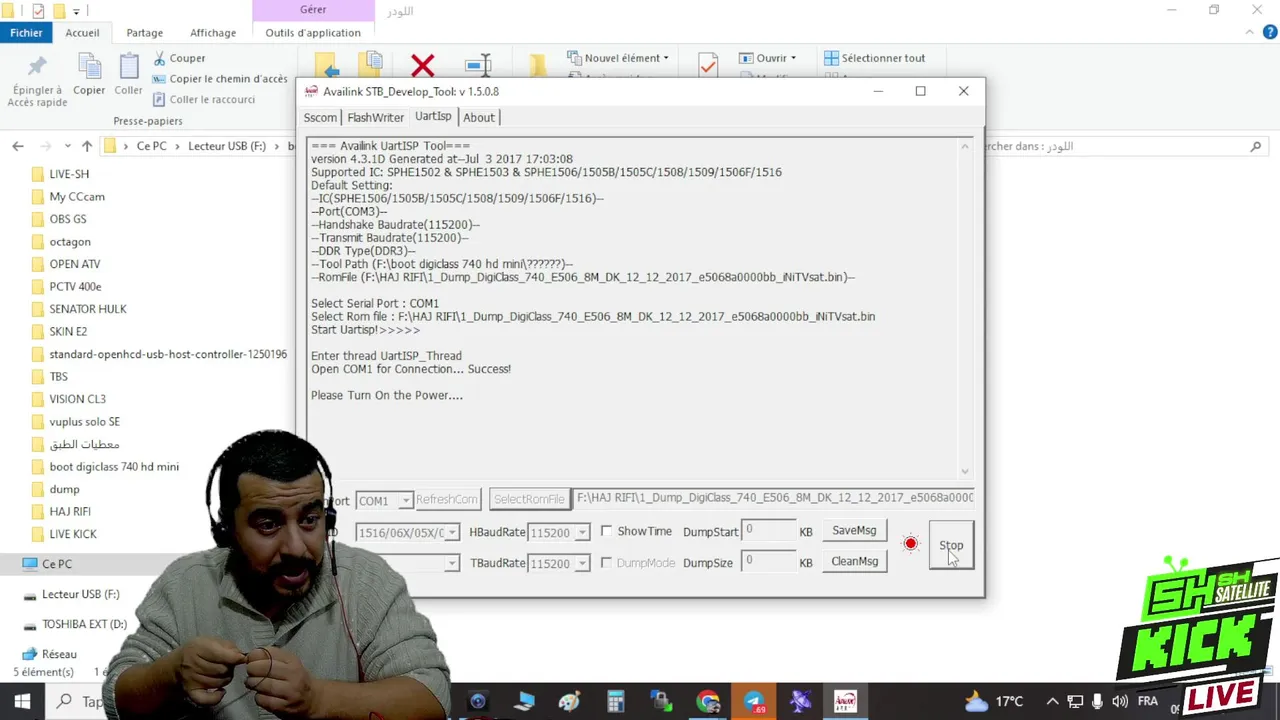Open the Windows Start menu
1280x720 pixels.
pos(22,702)
